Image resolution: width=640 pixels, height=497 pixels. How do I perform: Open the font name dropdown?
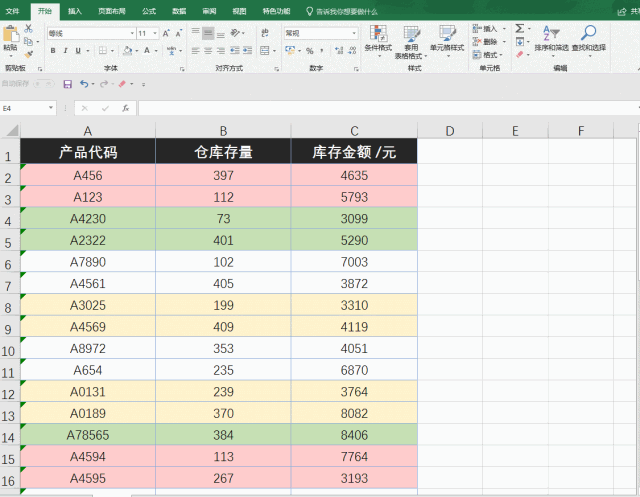pyautogui.click(x=132, y=33)
